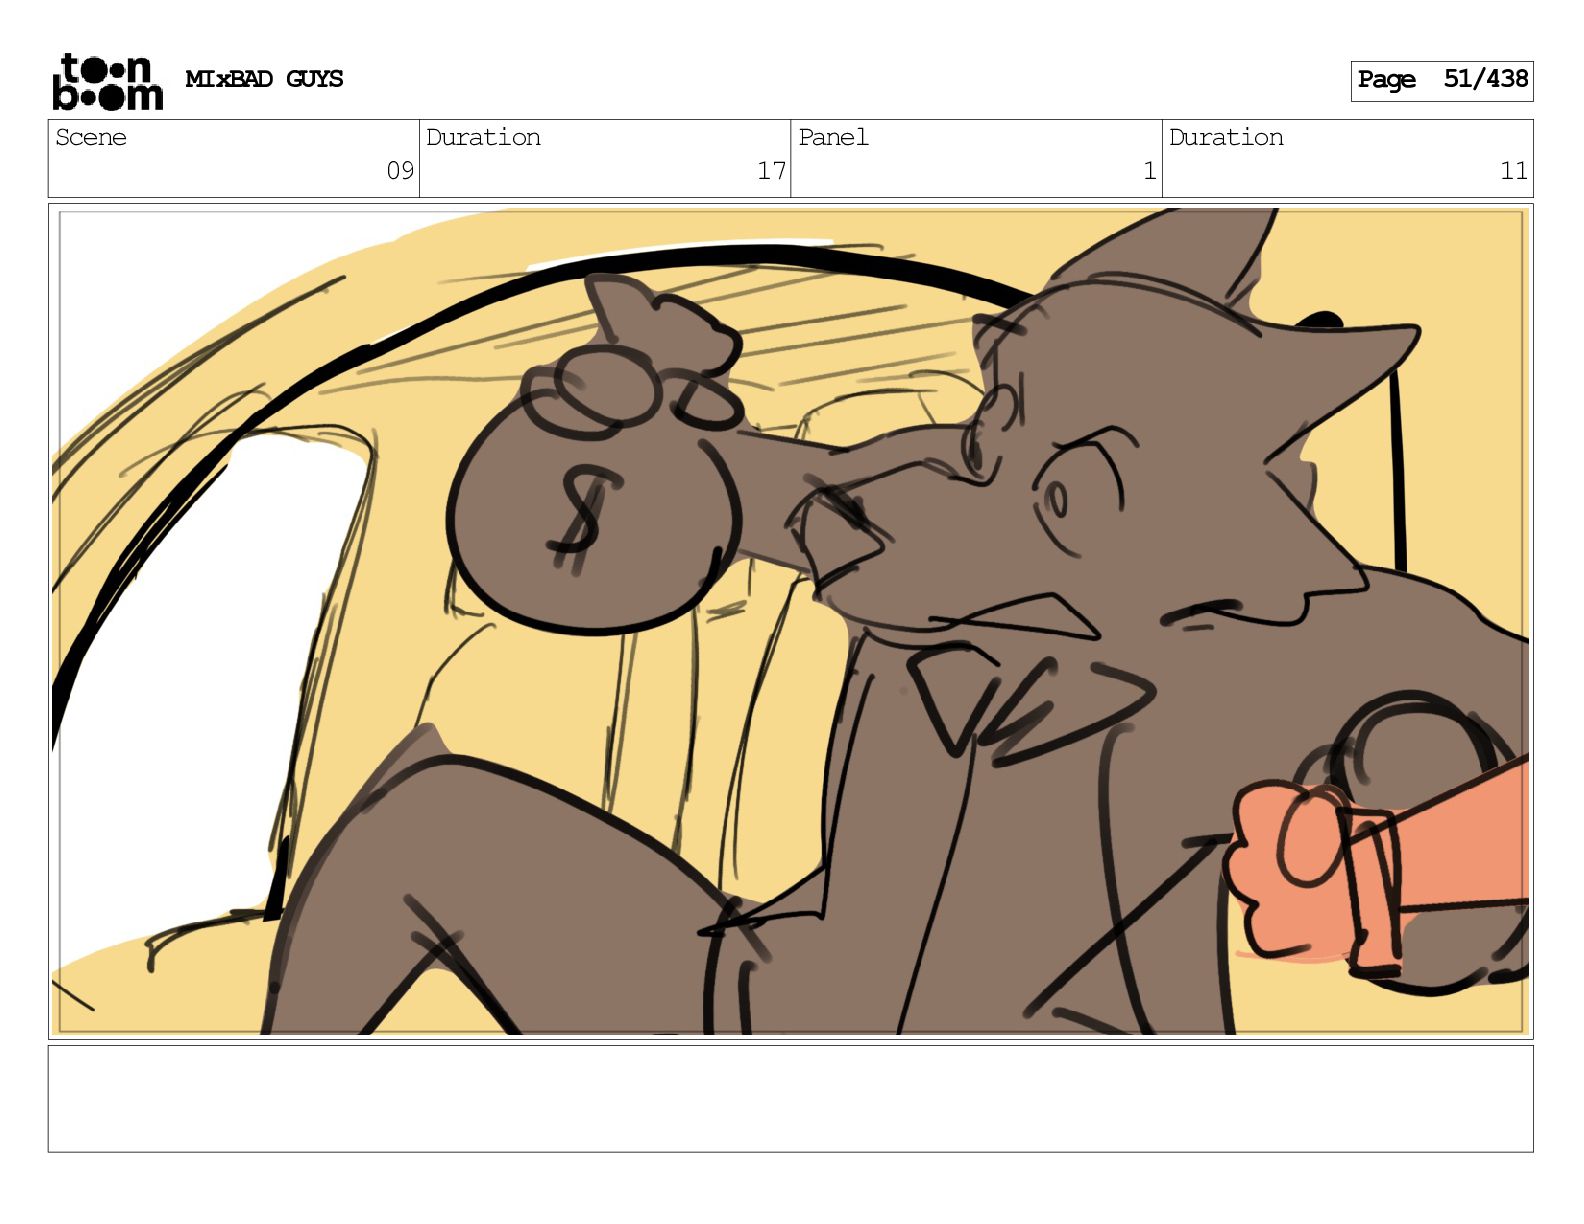Select the 'Panel' header label
Screen dimensions: 1584x1224
click(x=833, y=137)
